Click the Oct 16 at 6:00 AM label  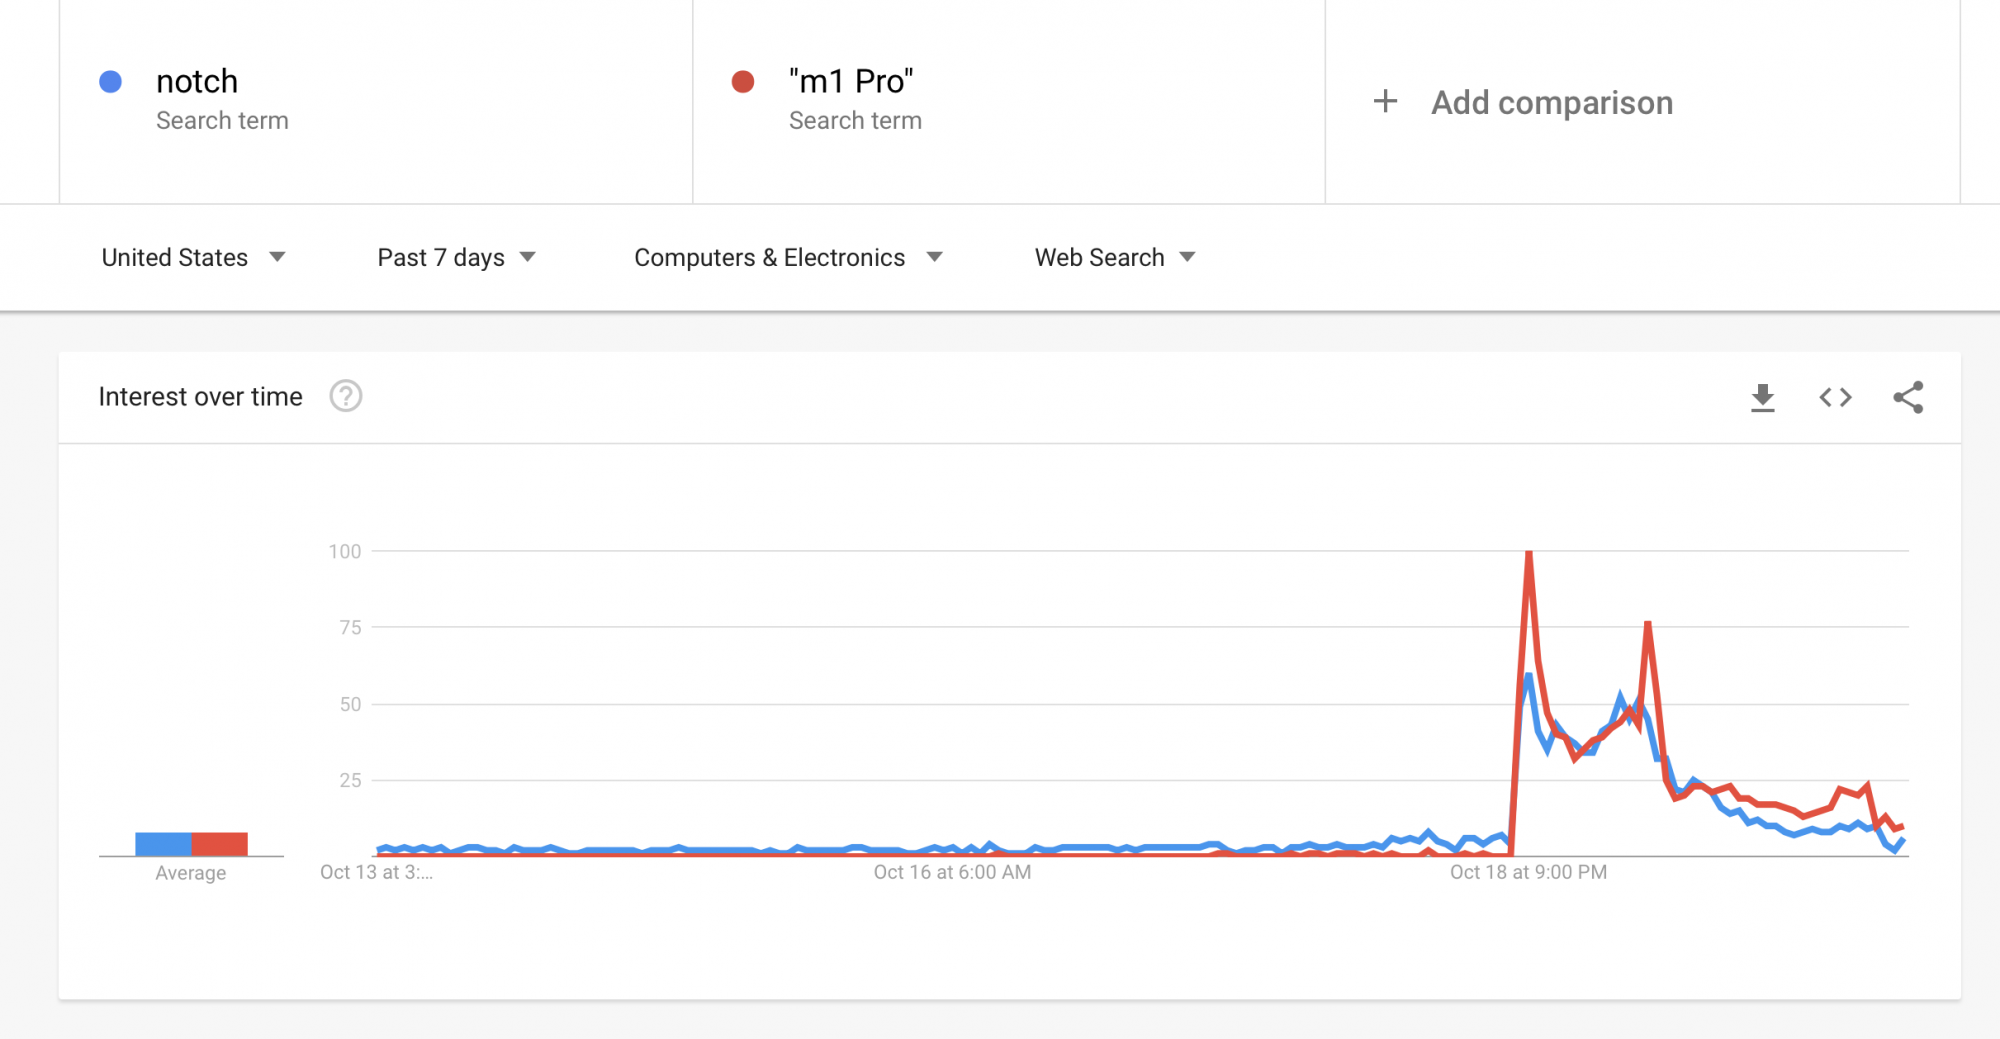tap(952, 872)
